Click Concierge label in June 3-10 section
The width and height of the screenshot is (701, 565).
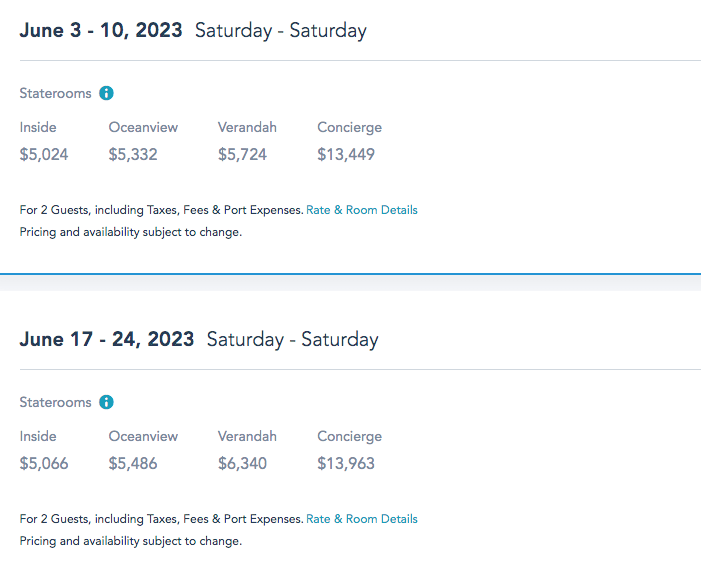point(349,127)
